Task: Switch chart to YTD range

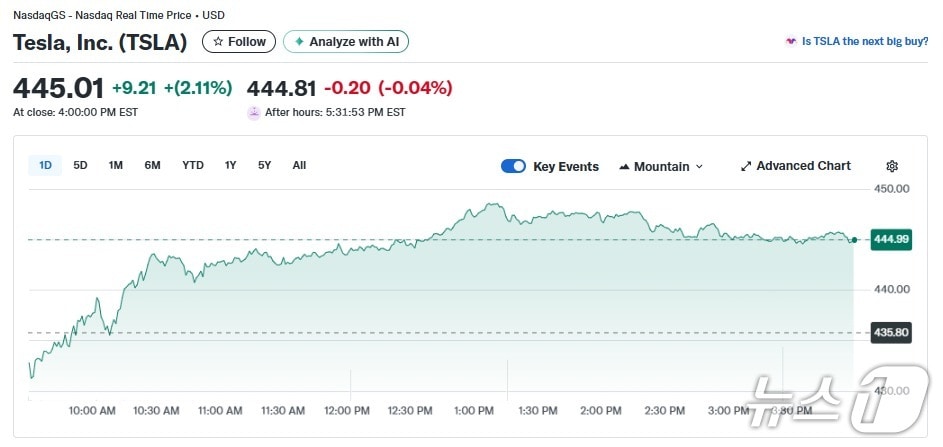Action: pos(193,165)
